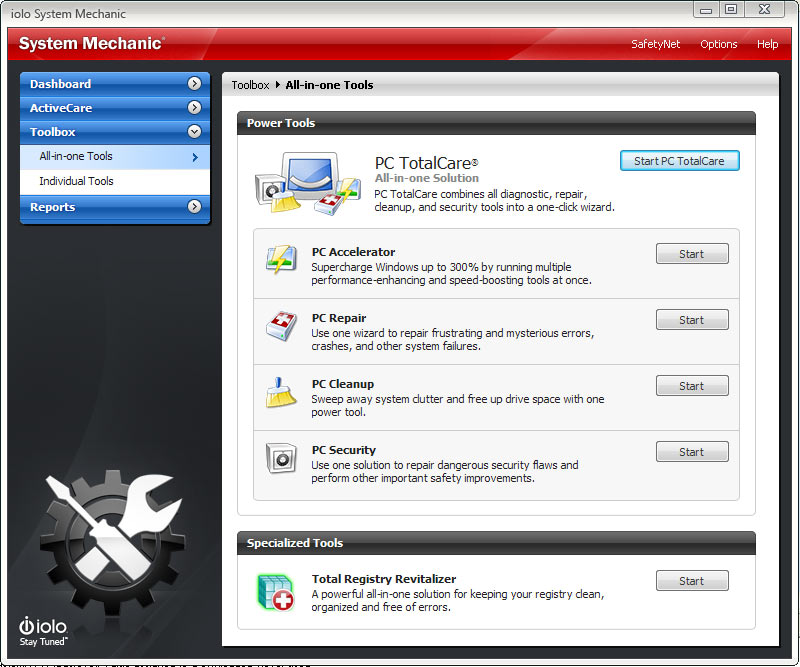Open the ActiveCare menu
The height and width of the screenshot is (667, 800).
click(115, 108)
